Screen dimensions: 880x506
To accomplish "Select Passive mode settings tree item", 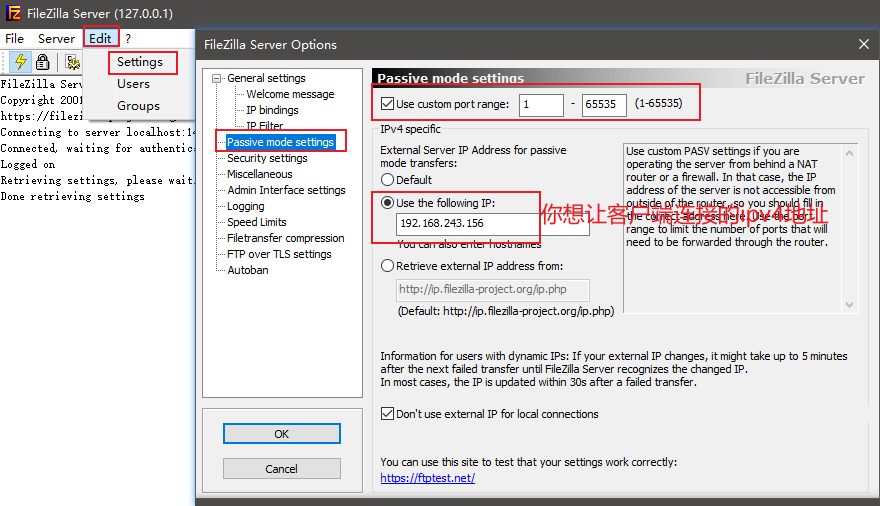I will click(x=281, y=142).
